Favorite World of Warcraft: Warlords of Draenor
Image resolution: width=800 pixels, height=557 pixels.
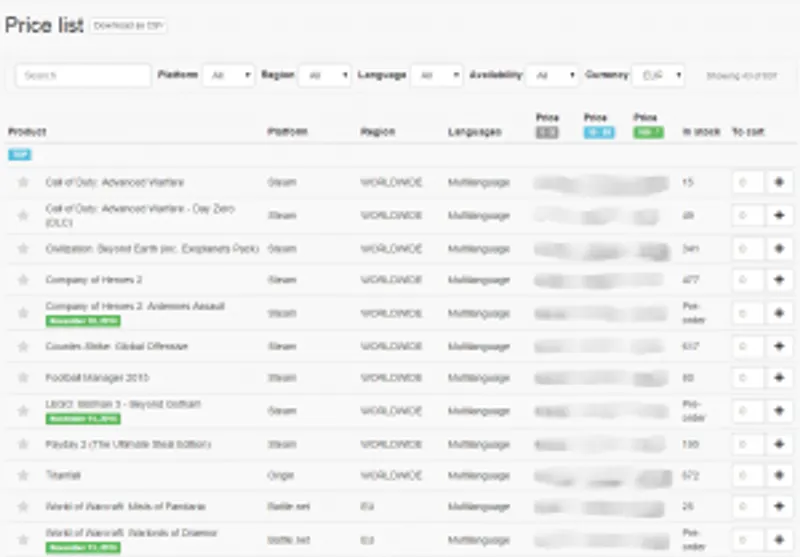coord(23,540)
